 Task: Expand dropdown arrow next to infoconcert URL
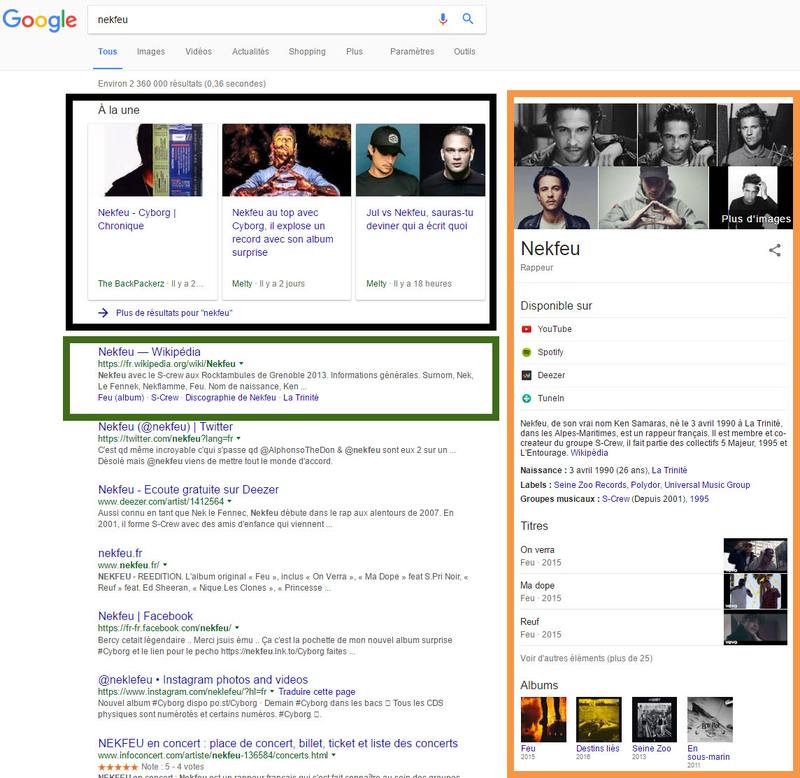[334, 755]
